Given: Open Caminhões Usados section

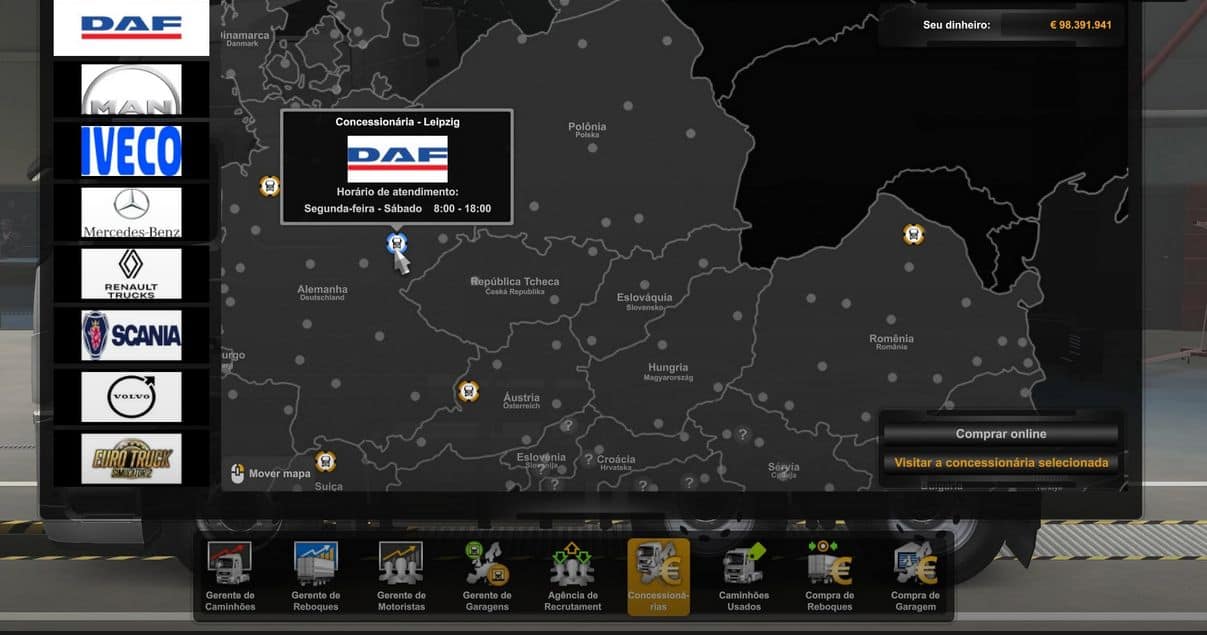Looking at the screenshot, I should (744, 576).
